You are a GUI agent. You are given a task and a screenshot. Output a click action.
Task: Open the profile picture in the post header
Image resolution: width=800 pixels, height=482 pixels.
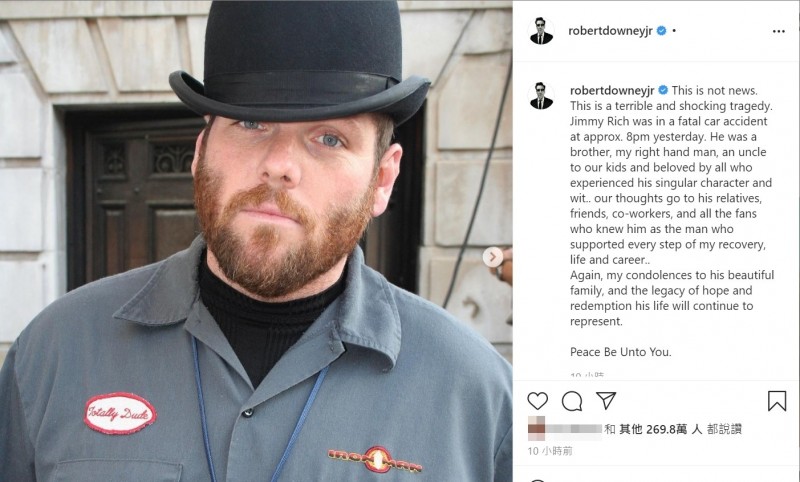(541, 31)
